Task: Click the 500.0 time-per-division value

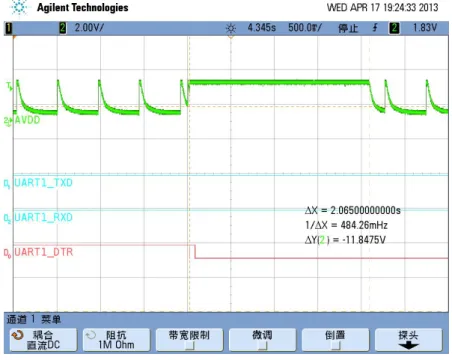Action: click(305, 28)
